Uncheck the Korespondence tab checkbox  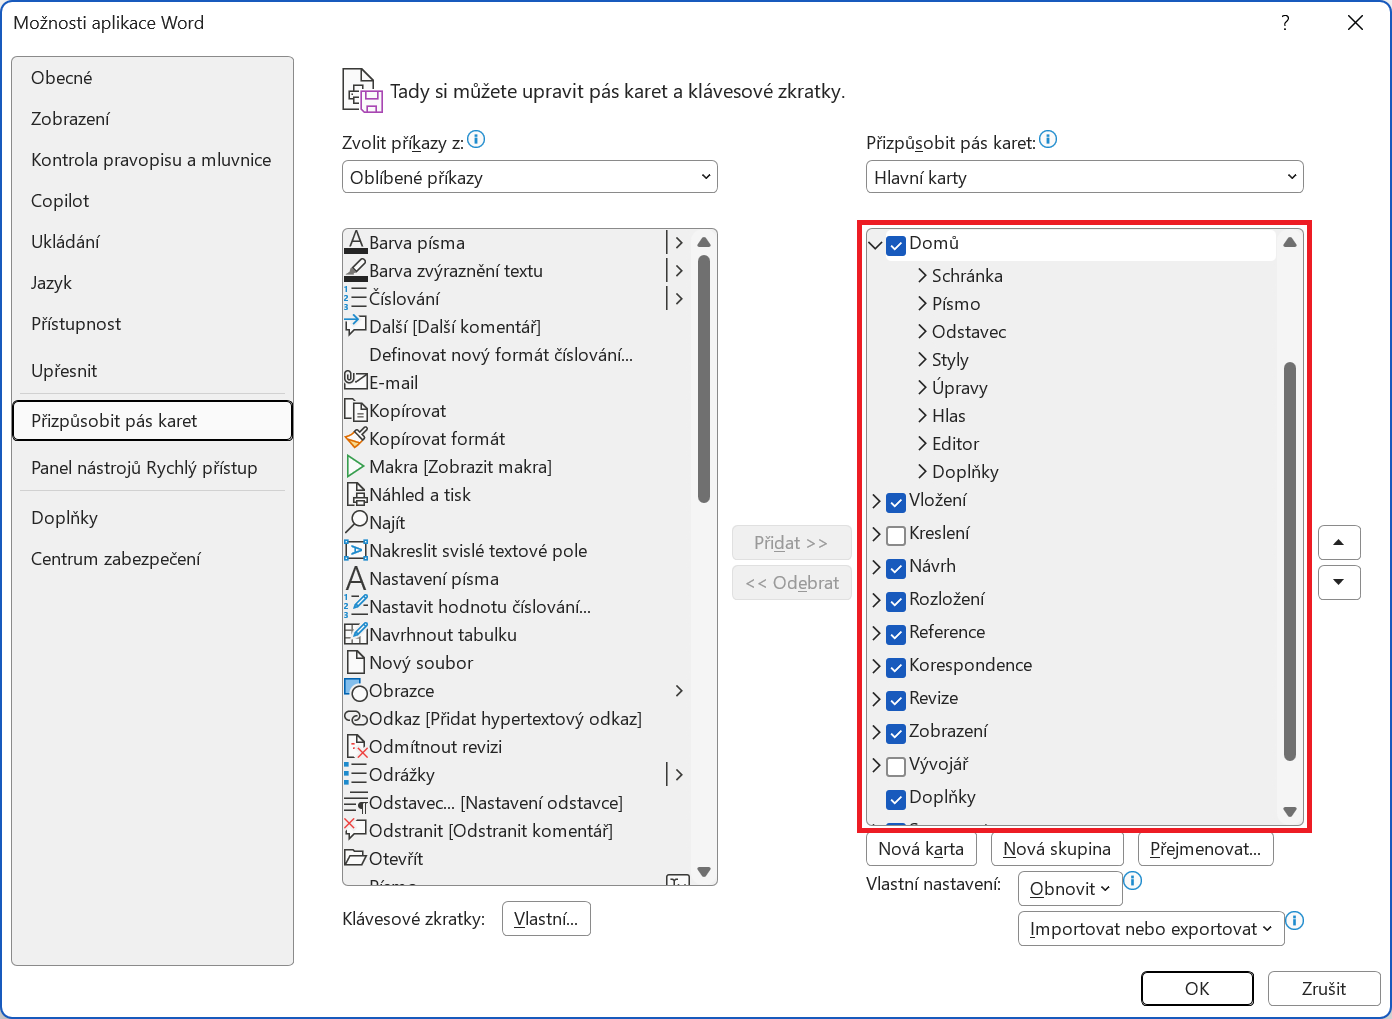896,667
